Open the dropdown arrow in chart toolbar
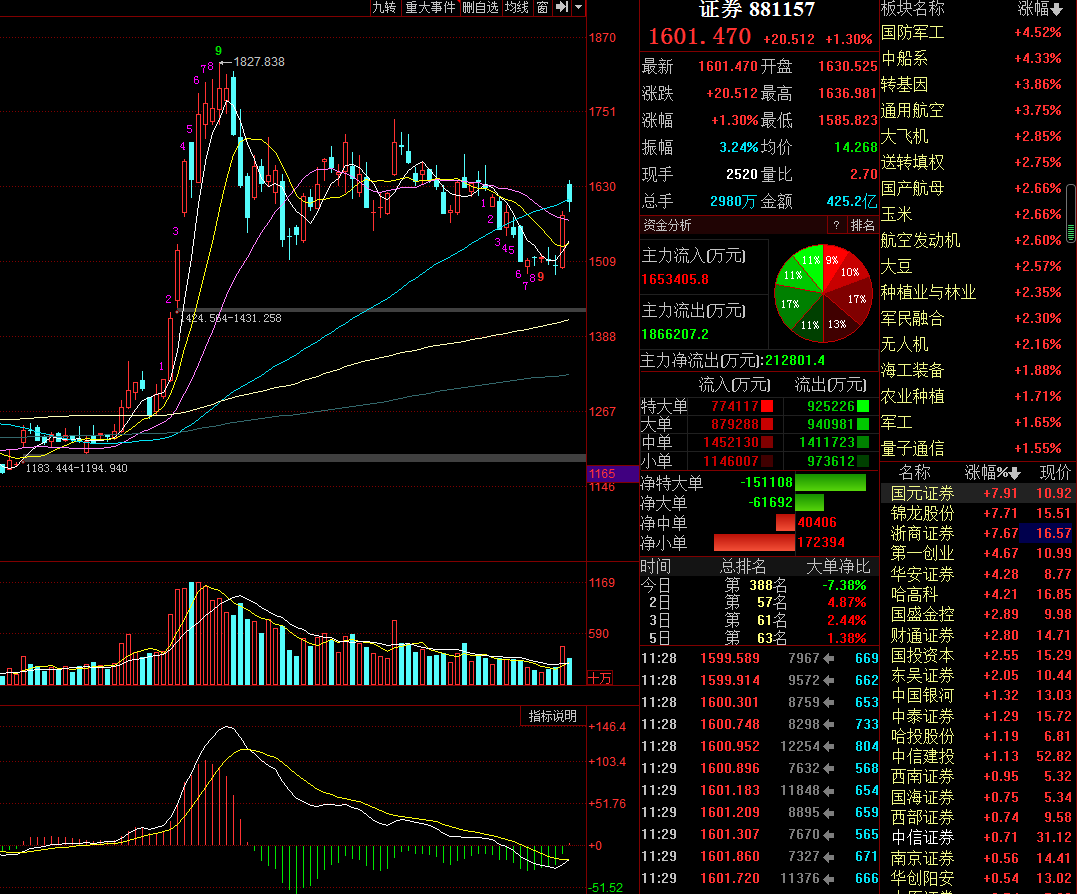Viewport: 1077px width, 894px height. (x=578, y=8)
